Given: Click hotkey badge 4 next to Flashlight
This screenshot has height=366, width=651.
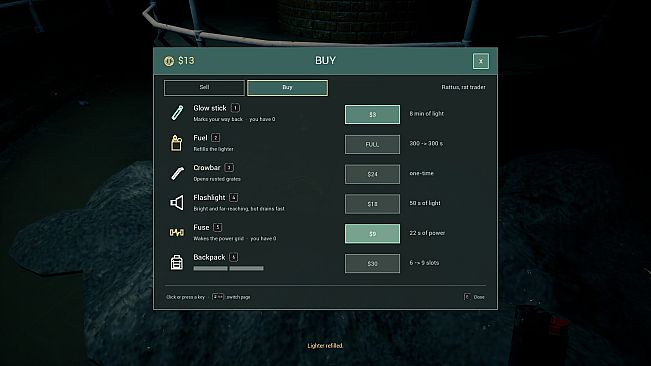Looking at the screenshot, I should pyautogui.click(x=233, y=198).
